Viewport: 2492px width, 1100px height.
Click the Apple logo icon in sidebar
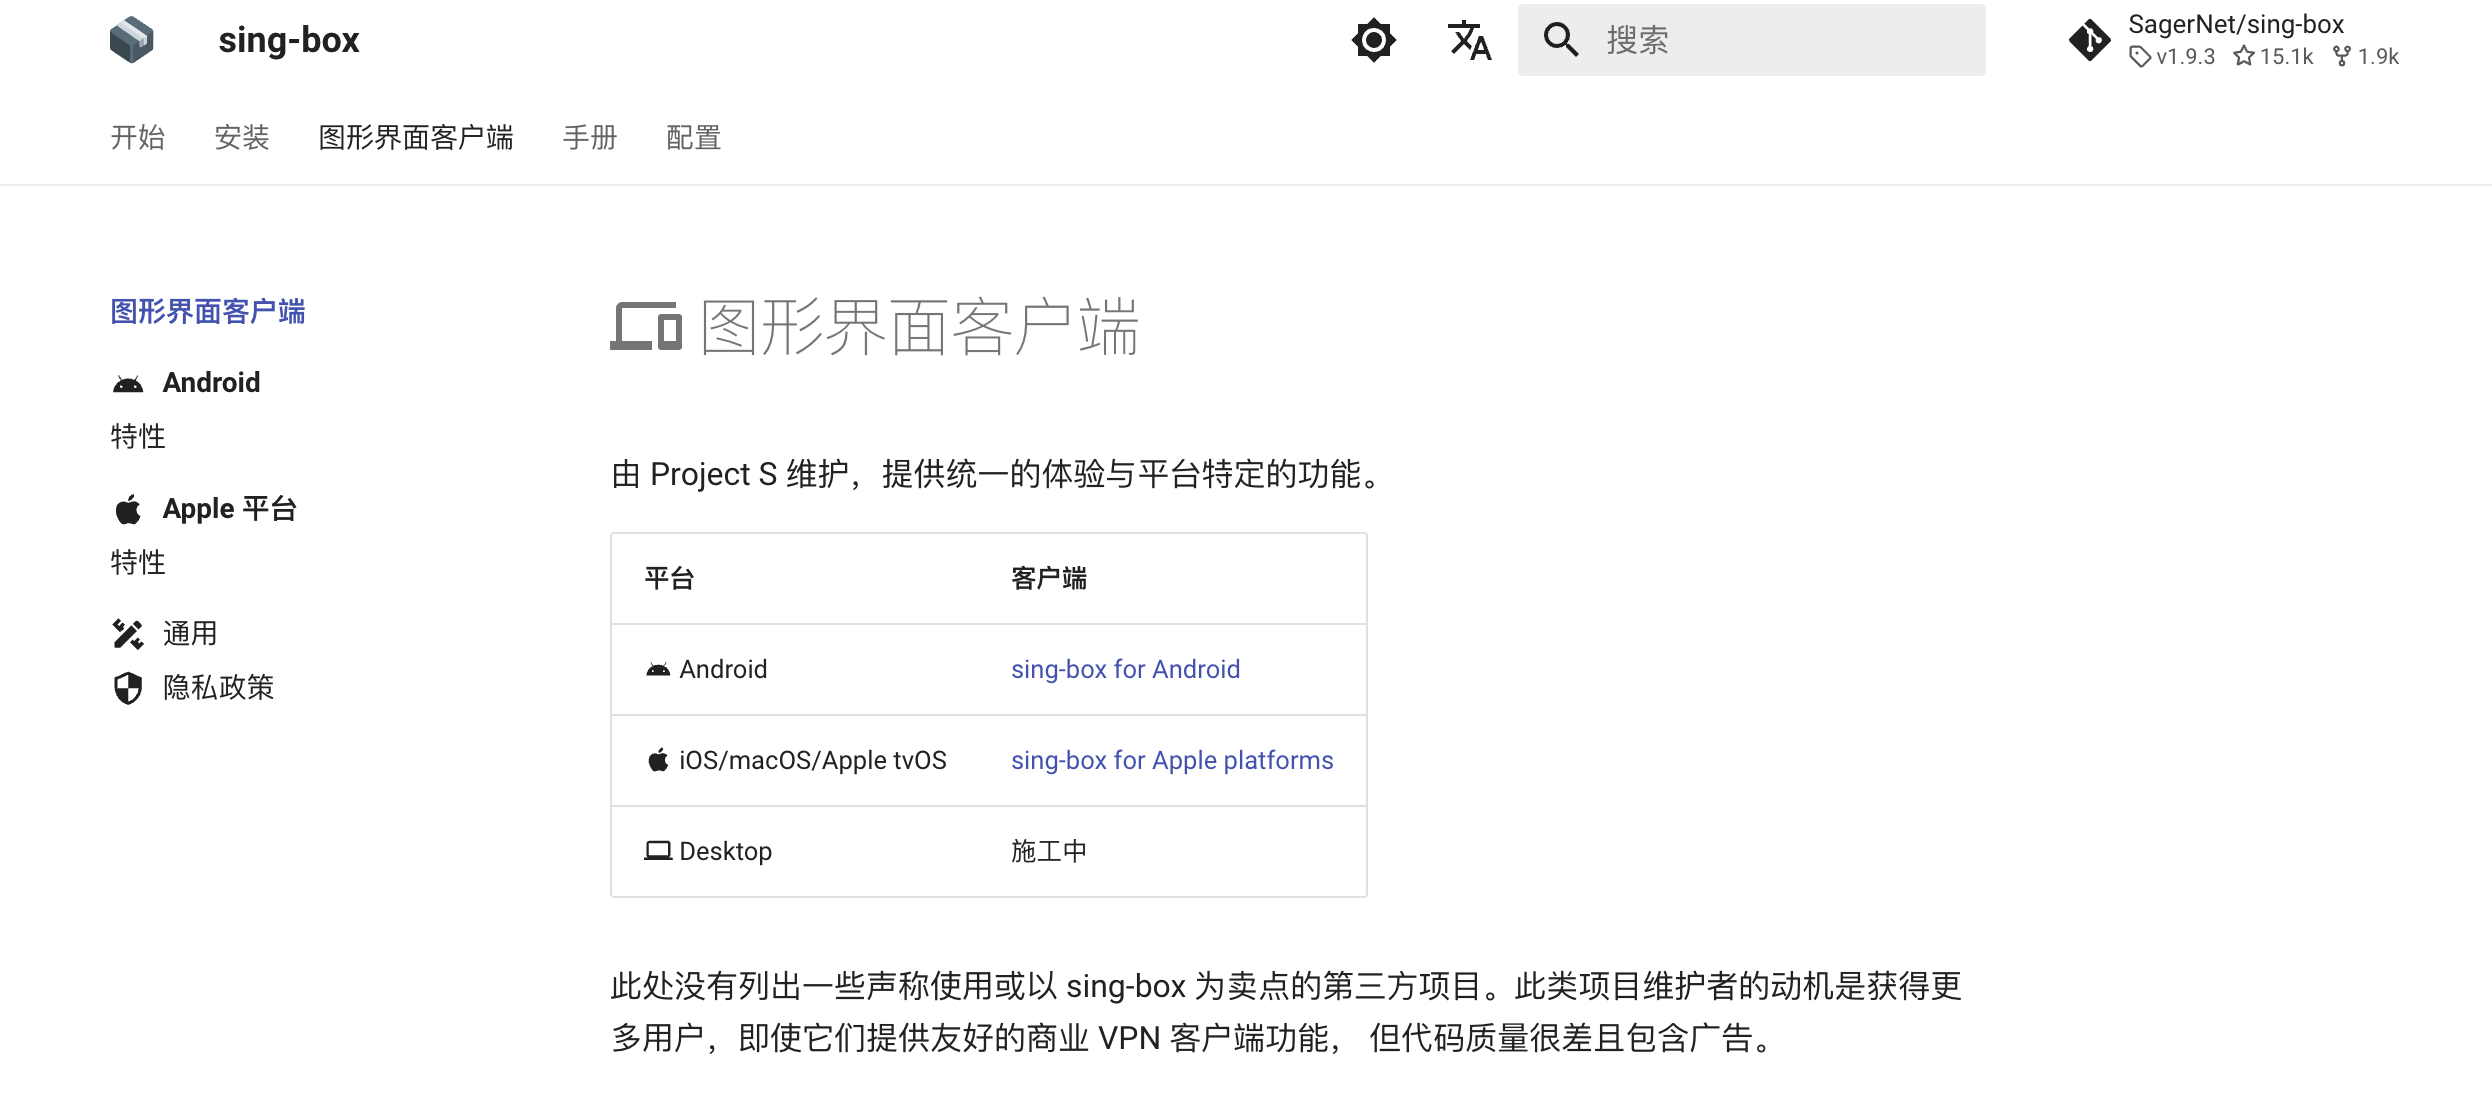pos(128,509)
